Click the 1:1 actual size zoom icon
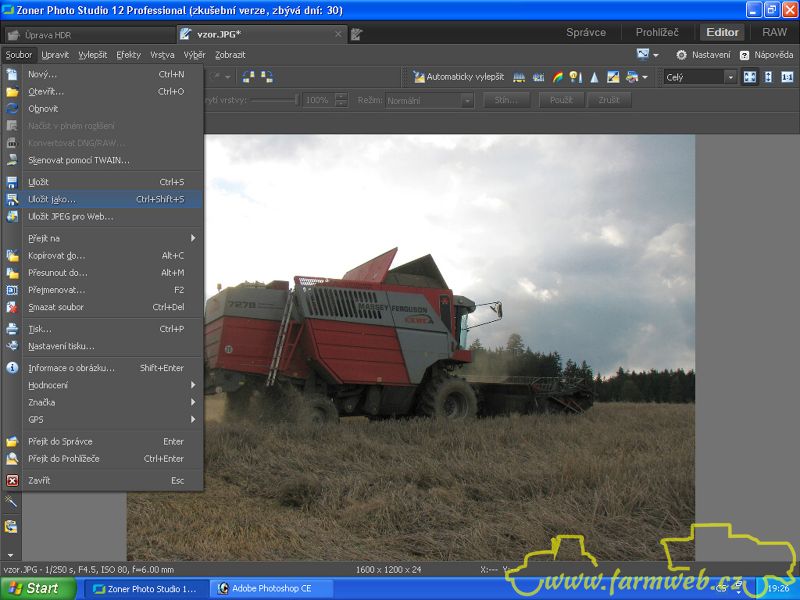Screen dimensions: 800x600 pyautogui.click(x=787, y=77)
